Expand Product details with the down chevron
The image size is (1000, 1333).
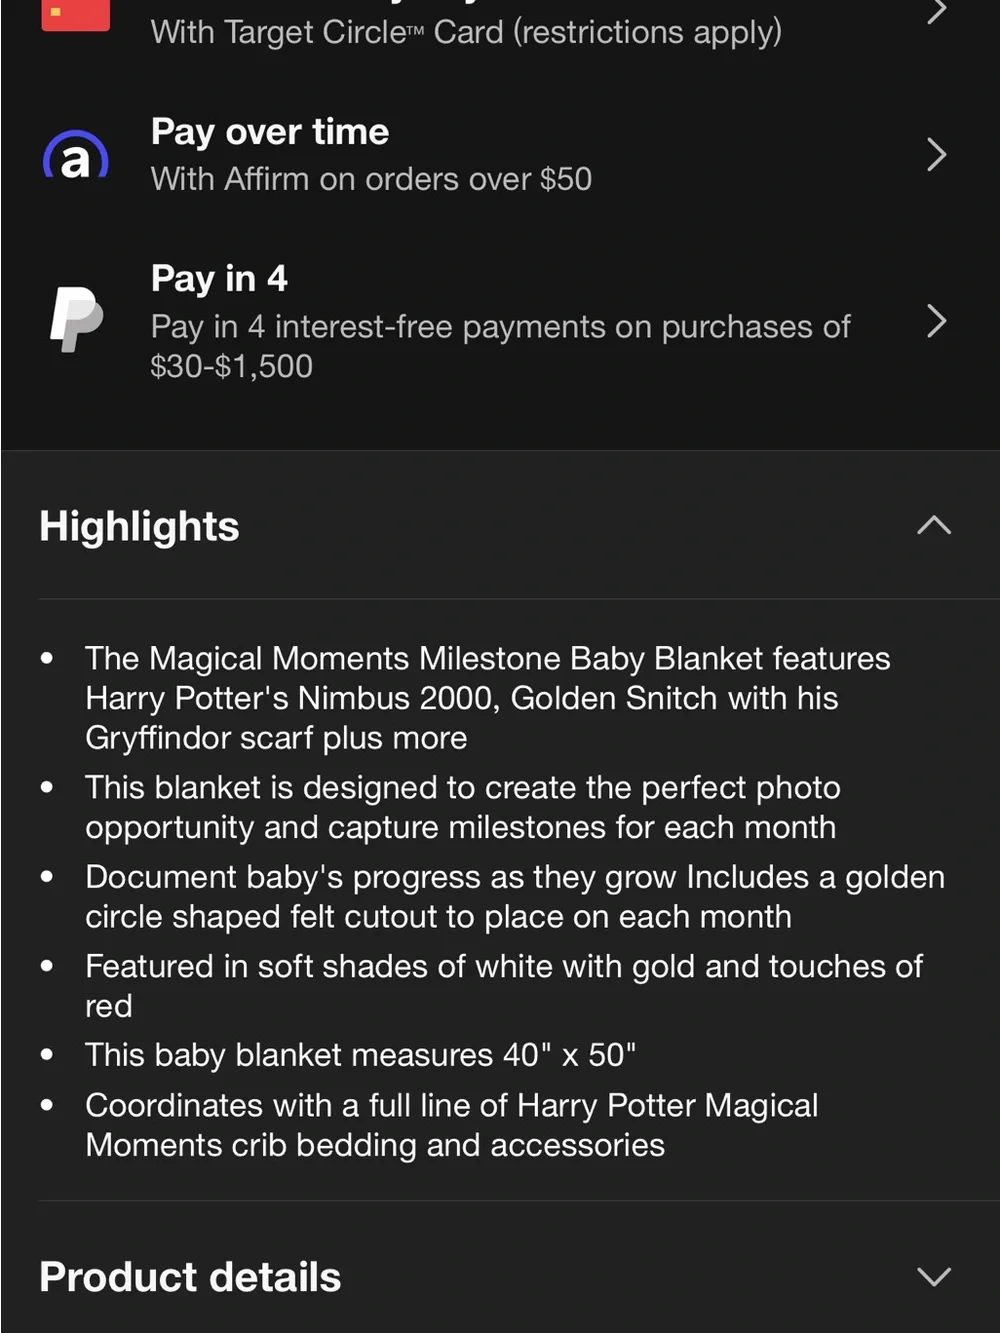(934, 1277)
